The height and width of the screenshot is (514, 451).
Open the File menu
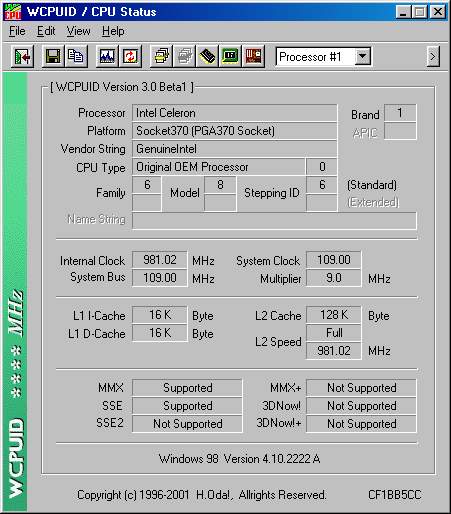[x=17, y=31]
